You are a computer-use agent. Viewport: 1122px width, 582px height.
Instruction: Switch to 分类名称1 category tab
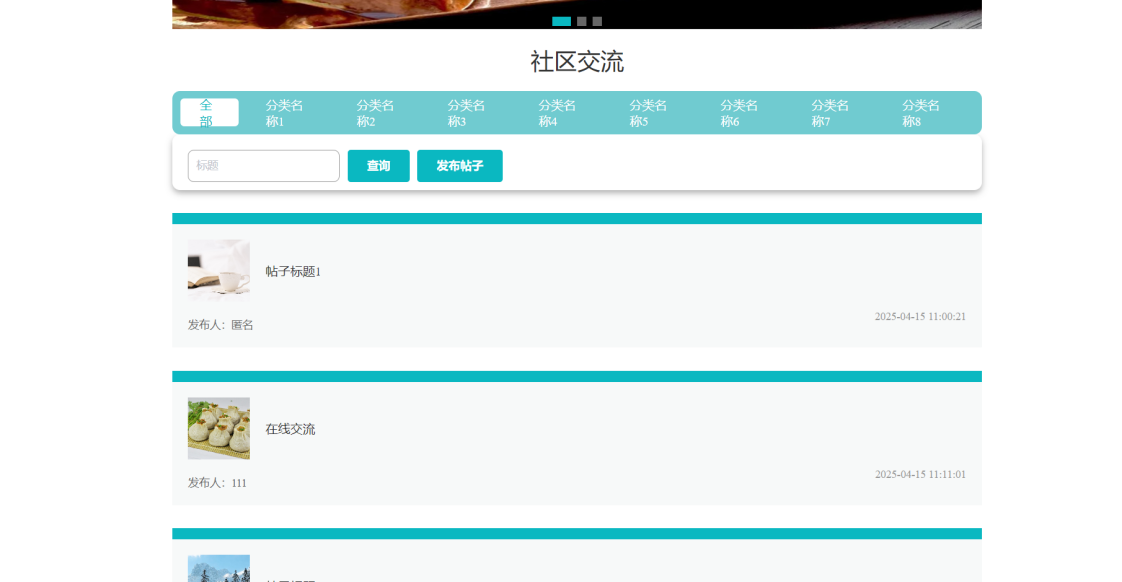[x=284, y=113]
